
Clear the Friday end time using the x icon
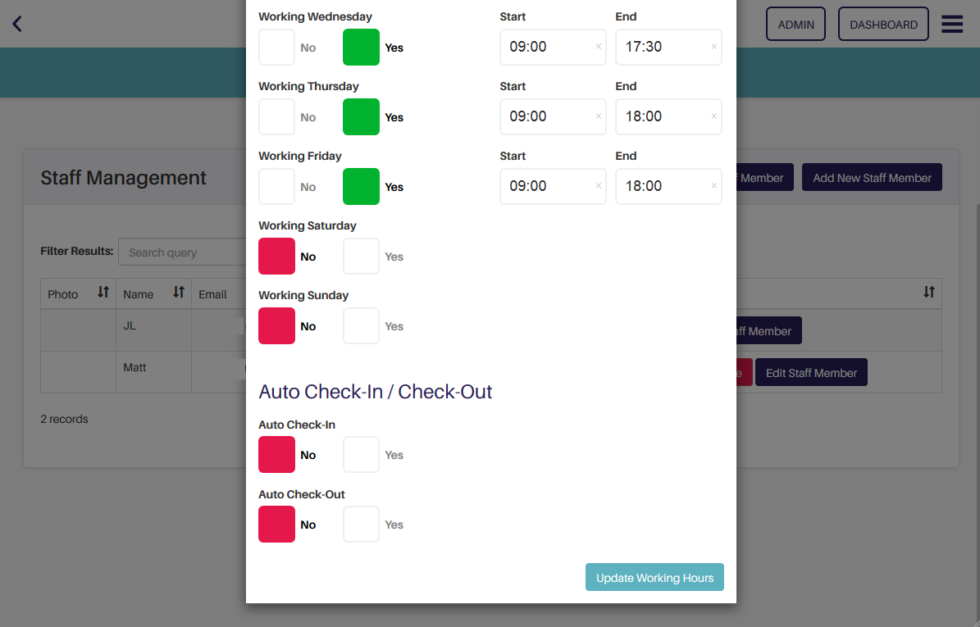(x=713, y=187)
